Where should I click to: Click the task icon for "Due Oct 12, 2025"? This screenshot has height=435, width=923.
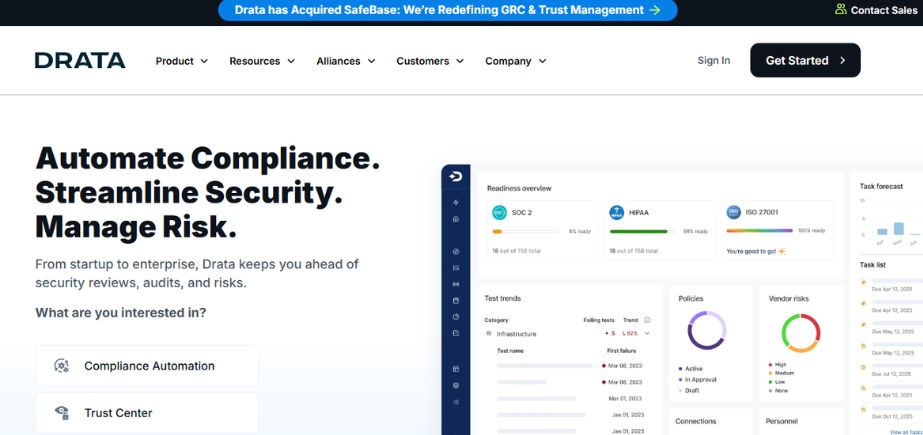864,409
